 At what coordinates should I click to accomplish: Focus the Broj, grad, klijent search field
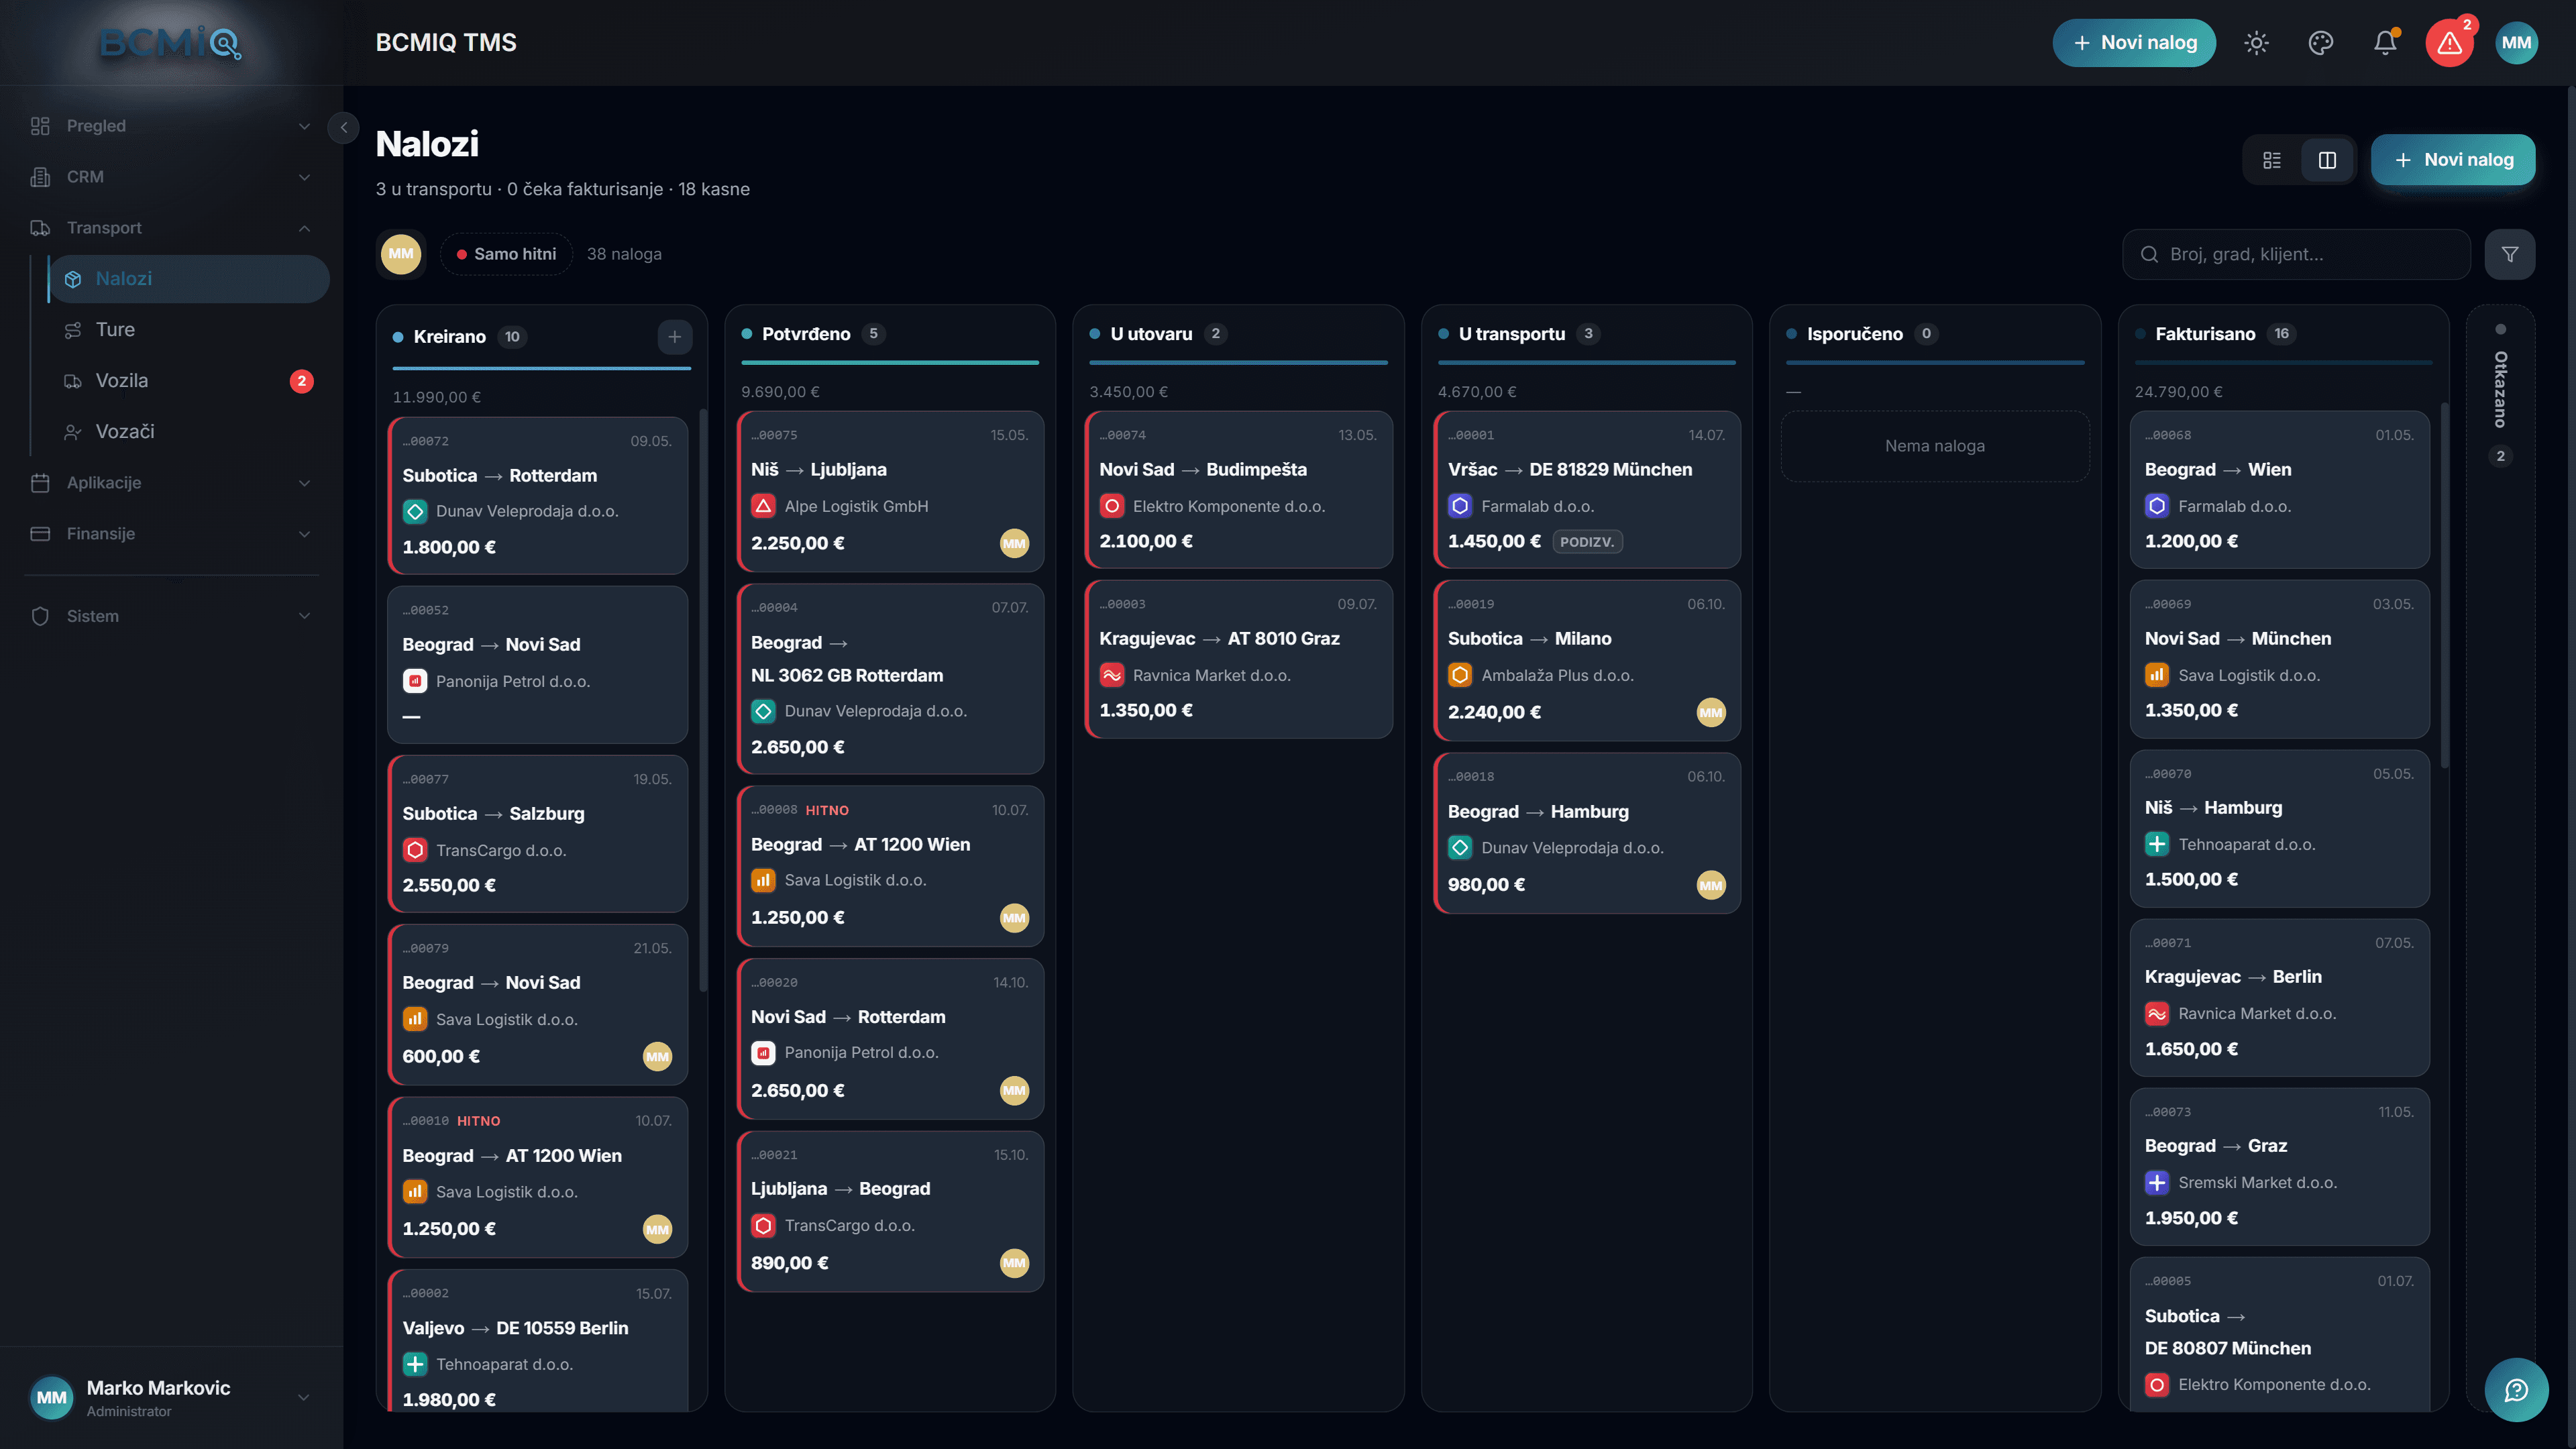[x=2296, y=254]
